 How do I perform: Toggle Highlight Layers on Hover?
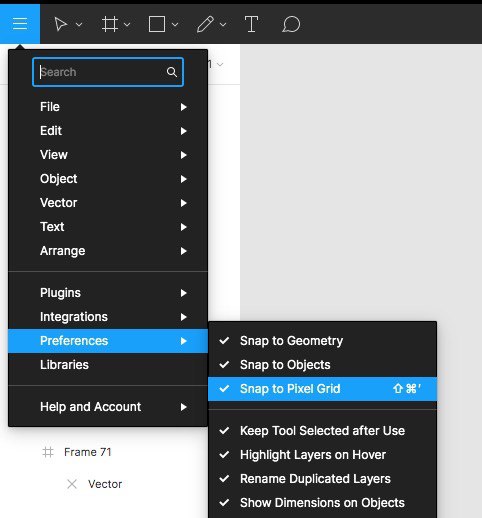322,455
